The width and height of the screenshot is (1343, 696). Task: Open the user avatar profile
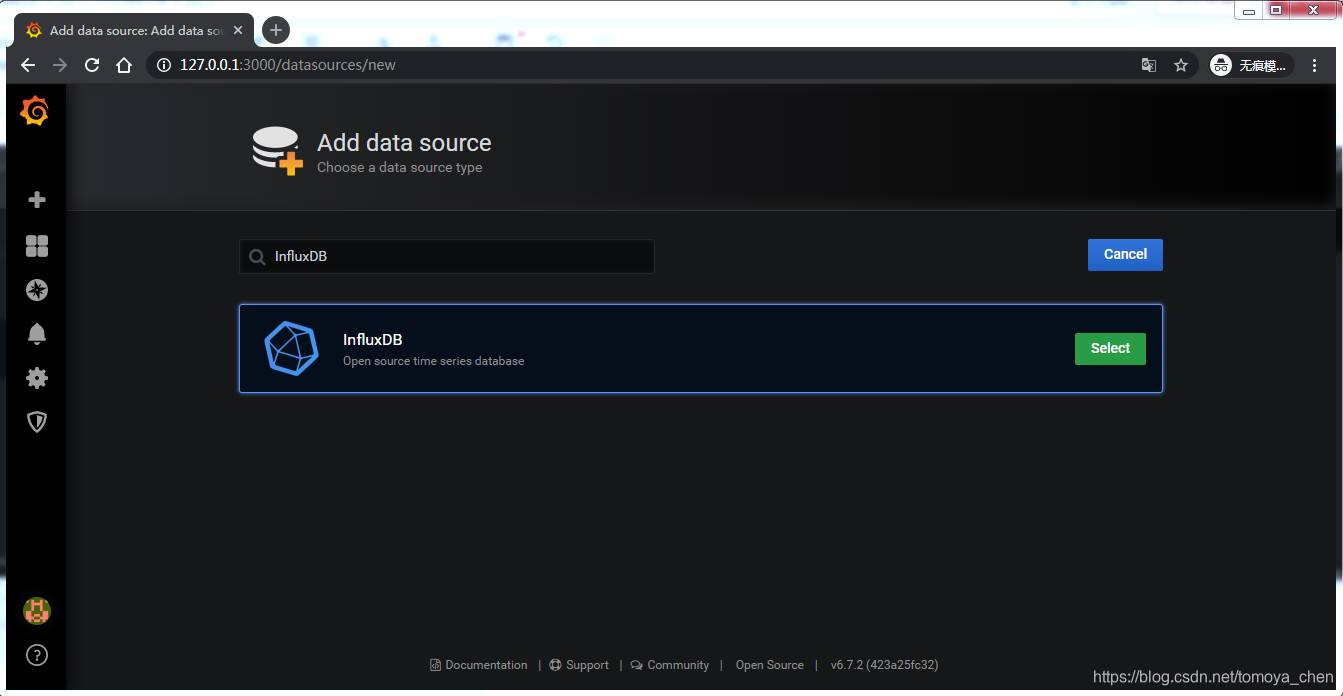(37, 611)
